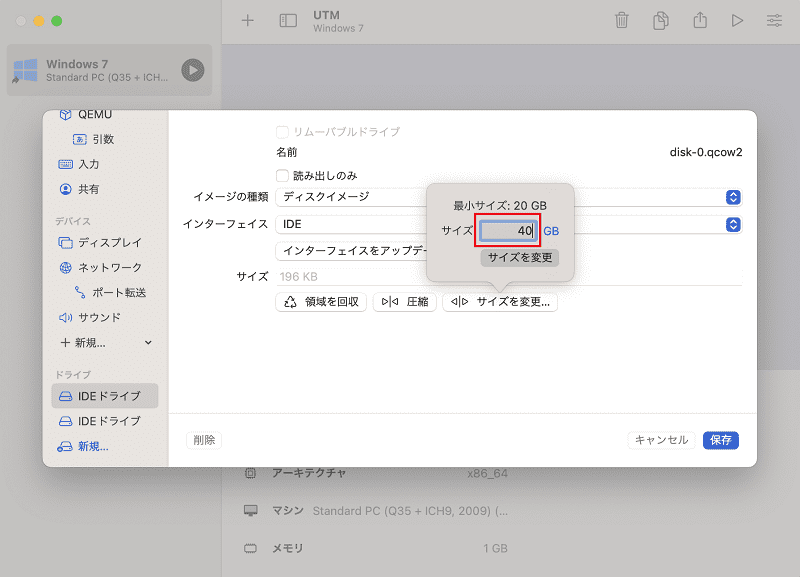Click the 196 KB size value

click(298, 277)
